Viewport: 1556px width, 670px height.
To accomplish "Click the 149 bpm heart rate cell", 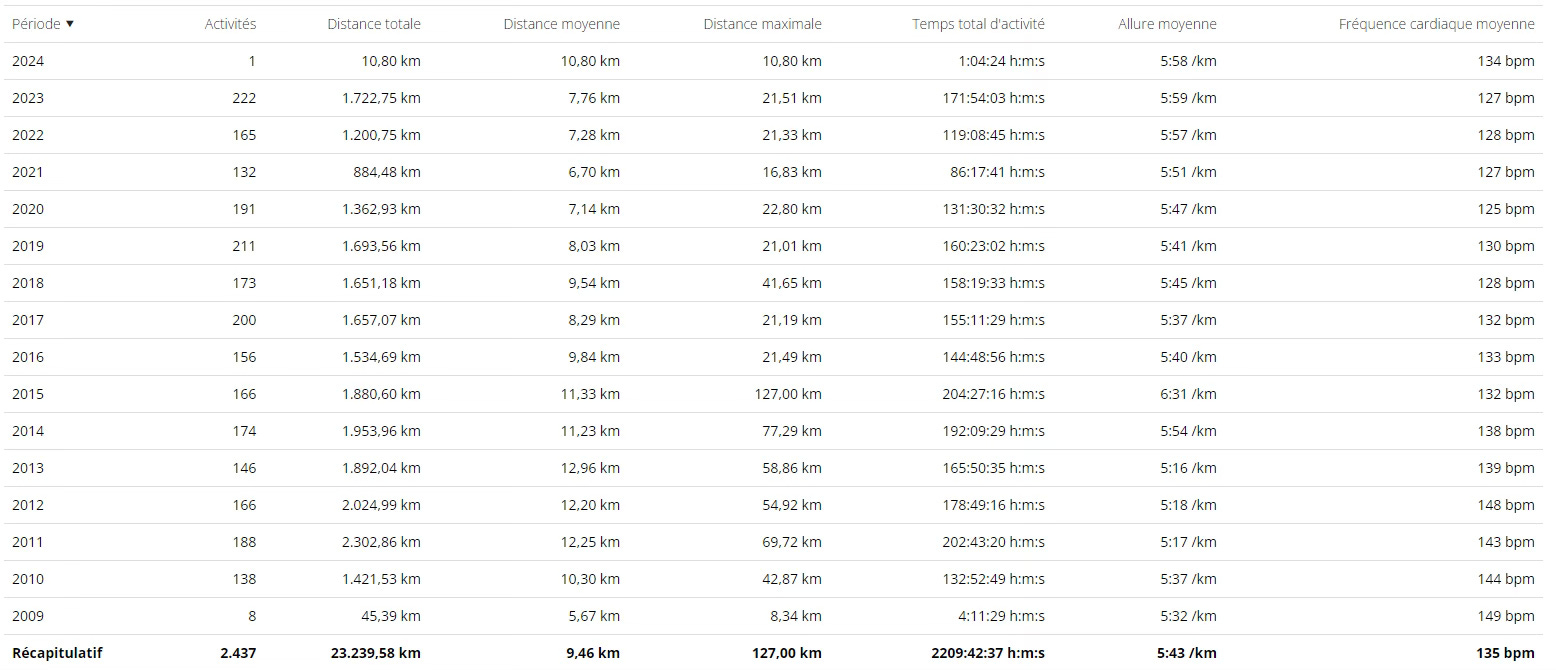I will coord(1506,616).
